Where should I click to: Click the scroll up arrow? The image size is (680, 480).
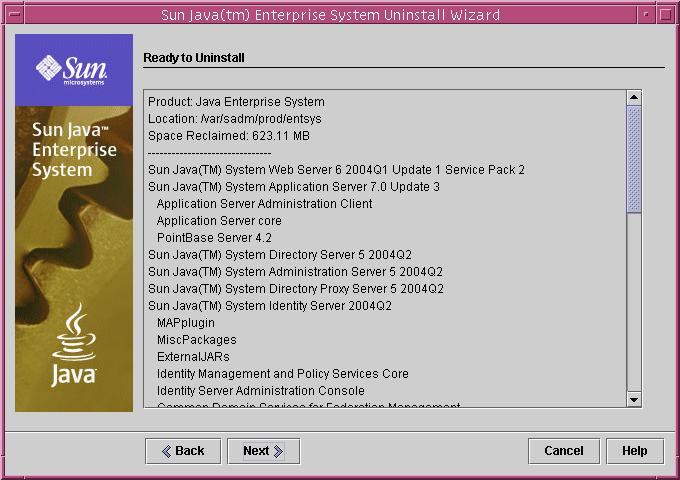point(634,98)
